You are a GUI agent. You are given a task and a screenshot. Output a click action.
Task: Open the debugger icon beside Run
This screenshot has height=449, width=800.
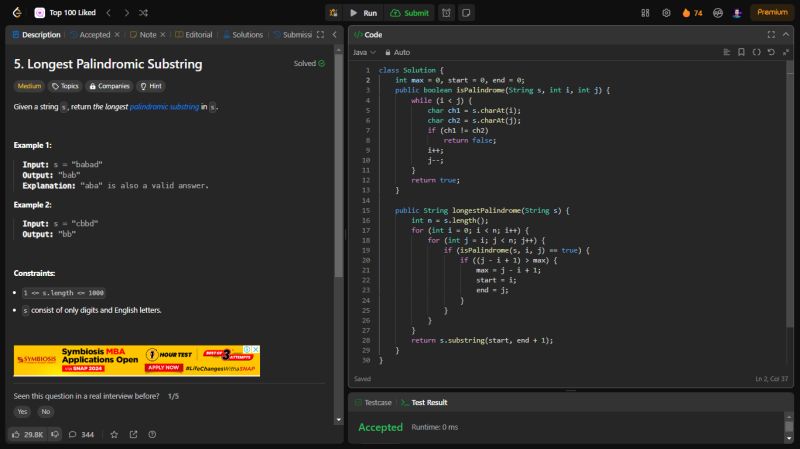[334, 13]
